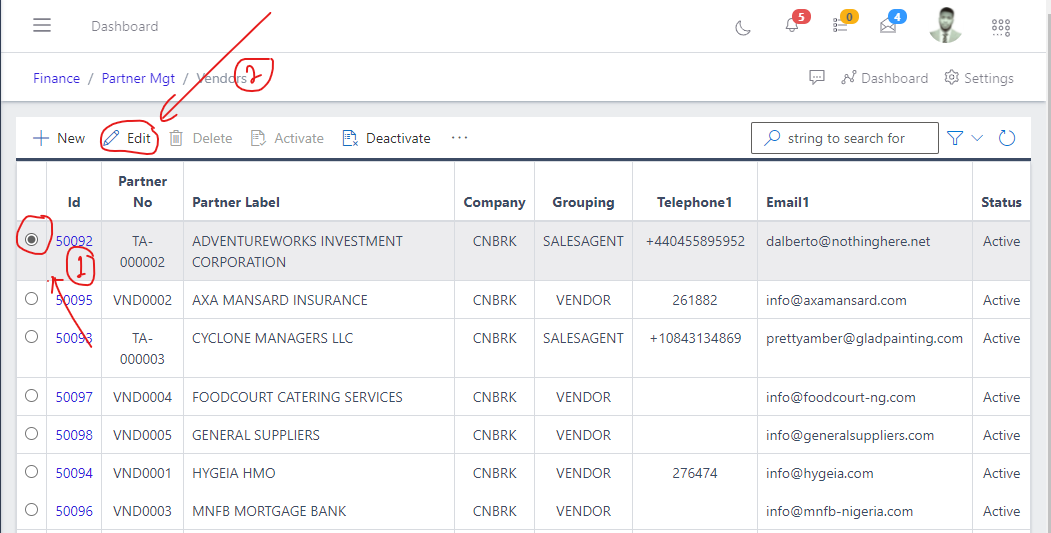Screen dimensions: 1051x533
Task: Click MNFB MORTGAGE BANK partner label
Action: tap(269, 512)
